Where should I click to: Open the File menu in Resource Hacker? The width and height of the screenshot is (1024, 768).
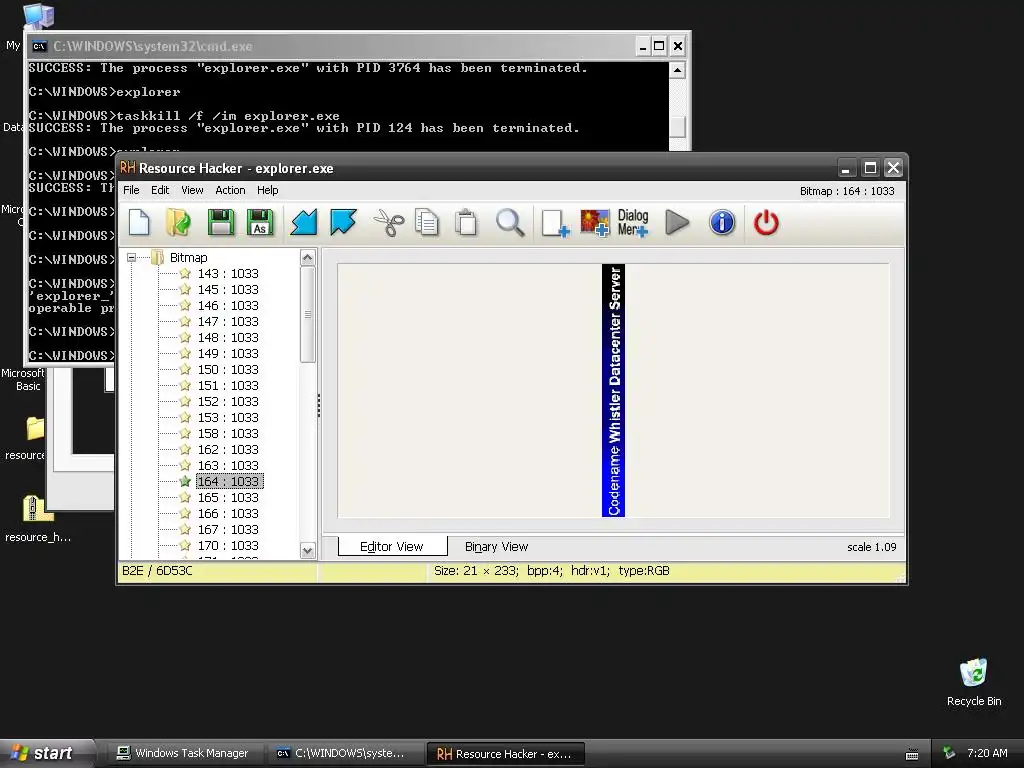(131, 190)
